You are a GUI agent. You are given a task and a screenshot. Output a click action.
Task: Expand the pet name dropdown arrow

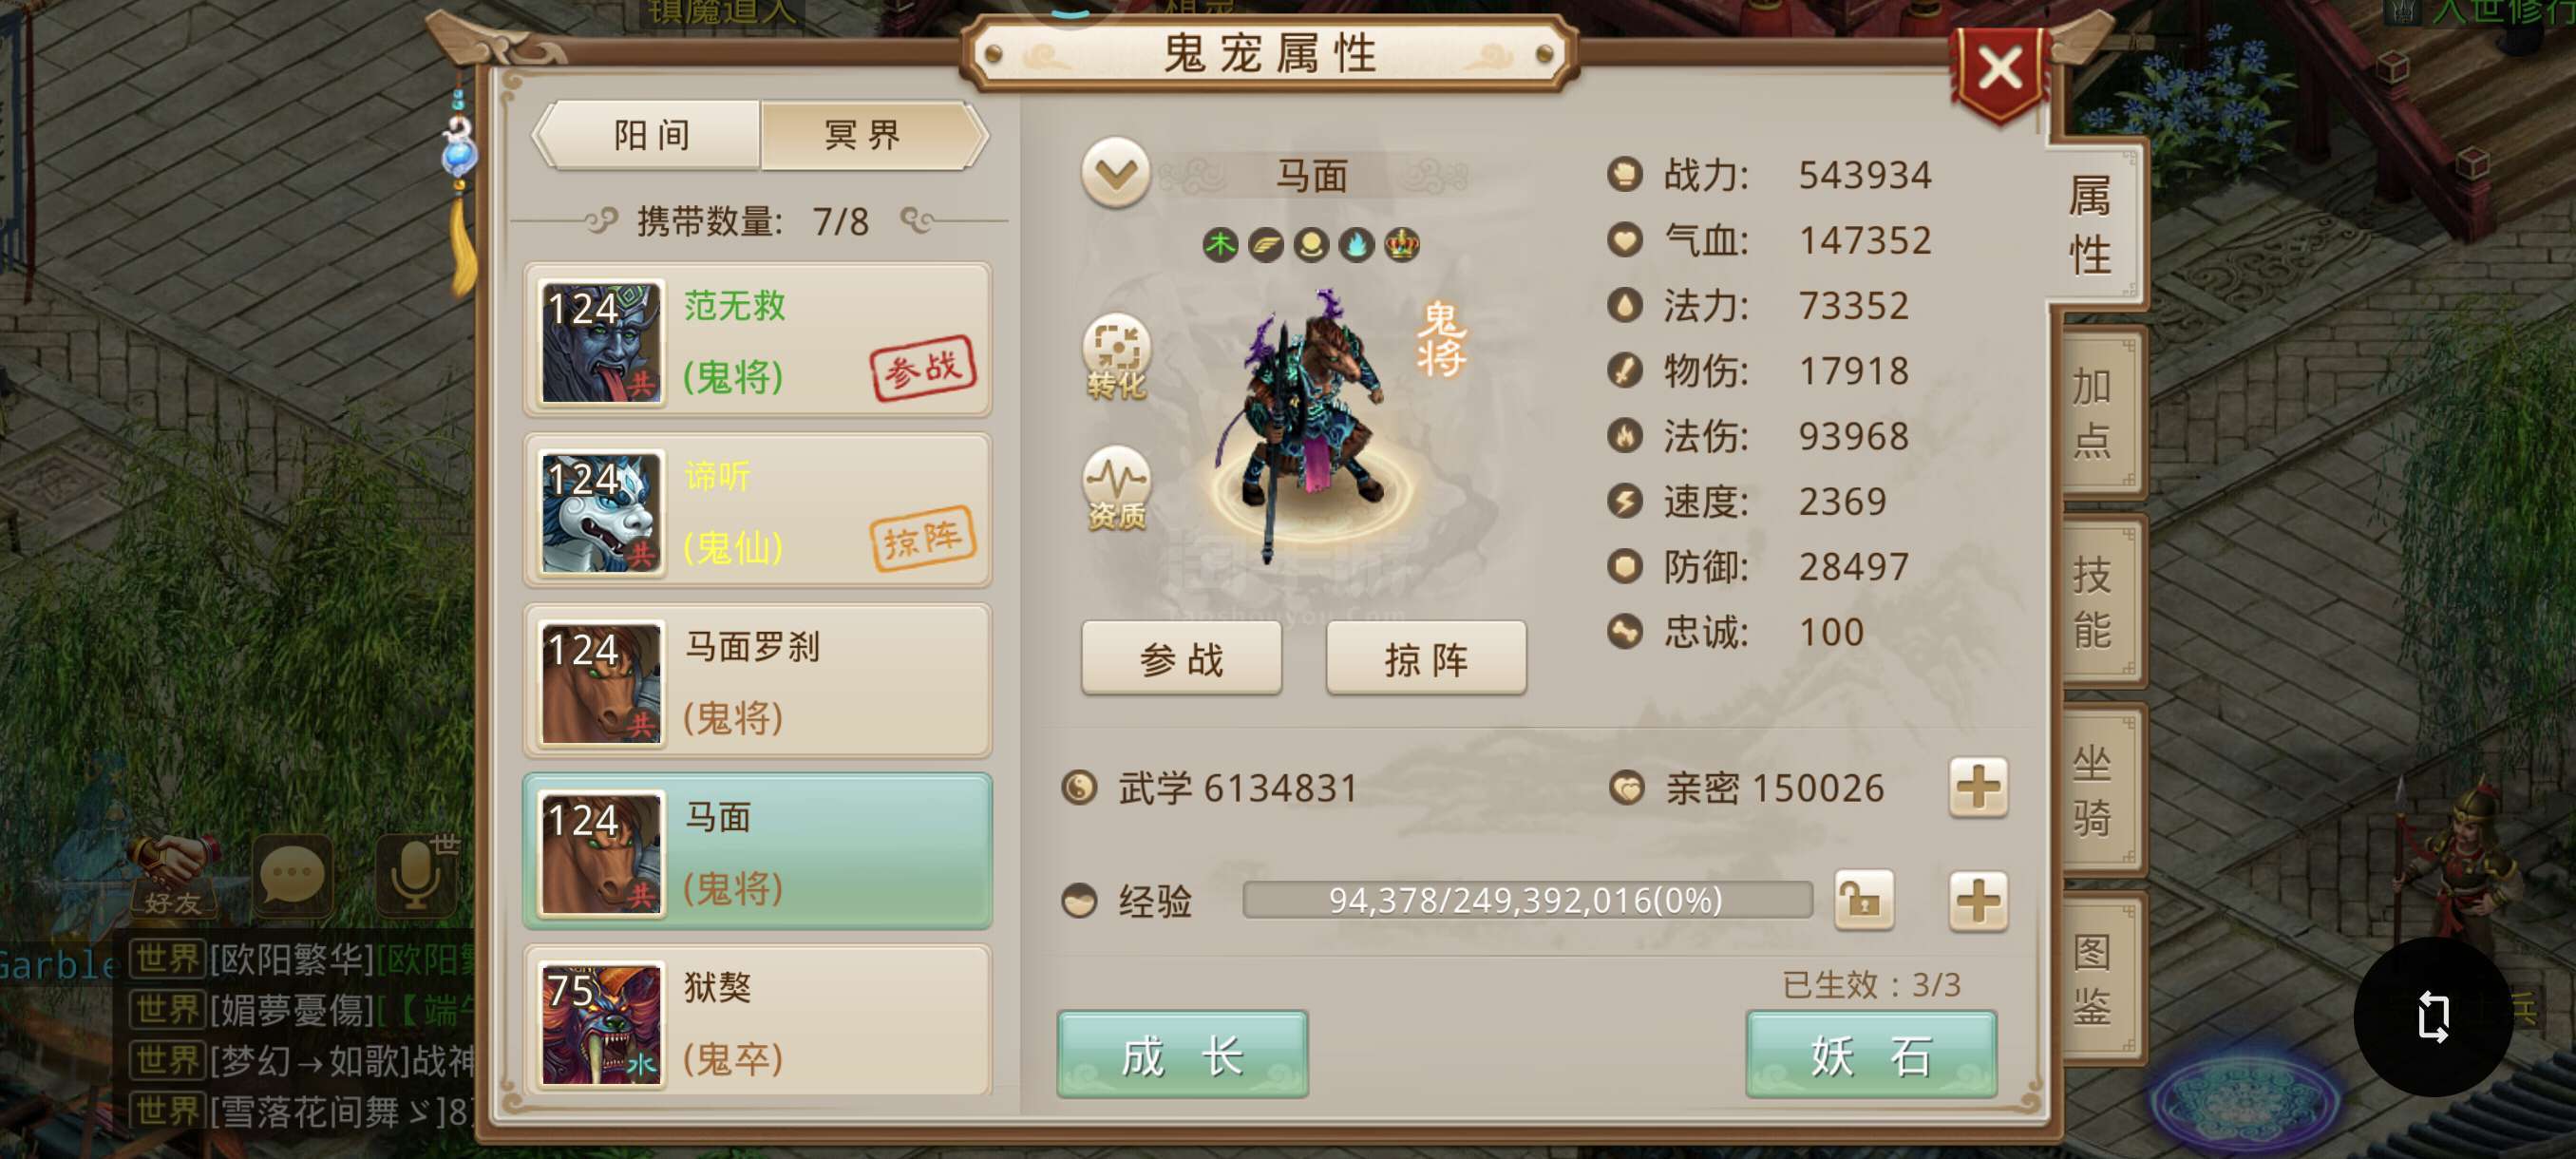[1115, 174]
